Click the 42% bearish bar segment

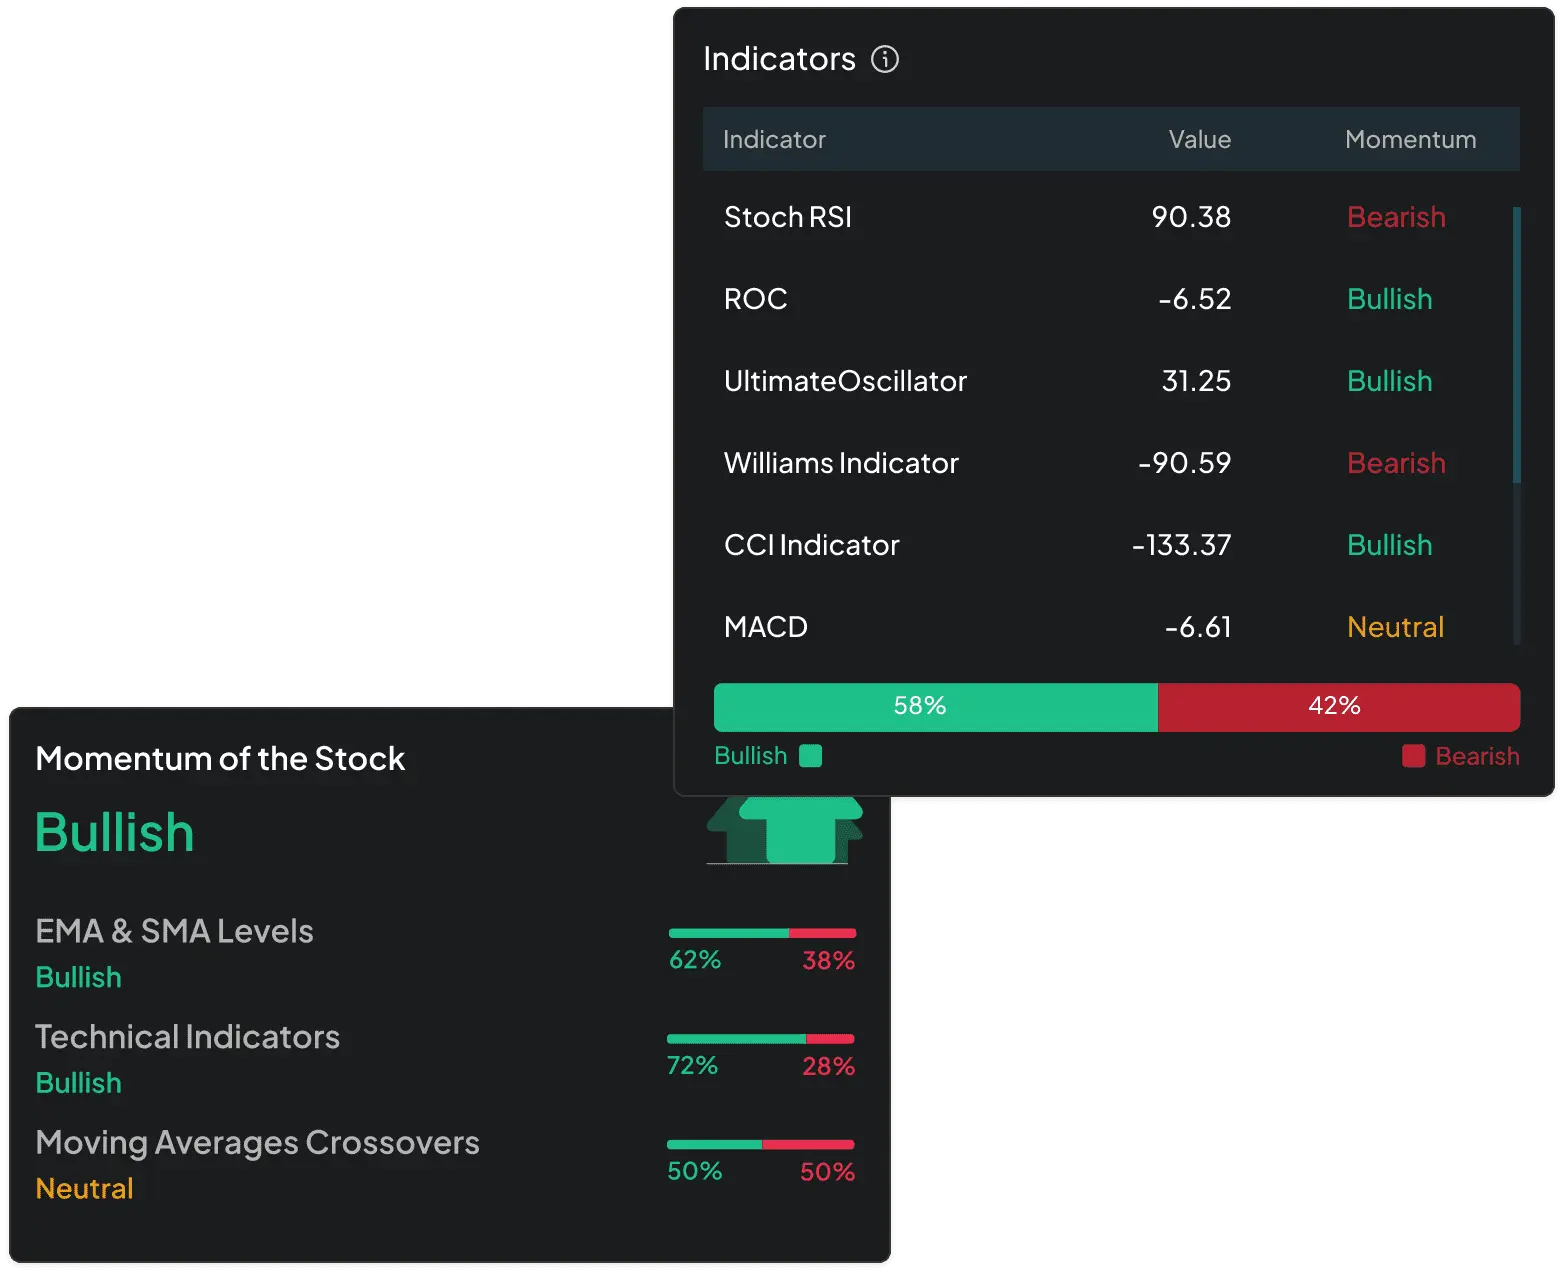point(1339,707)
